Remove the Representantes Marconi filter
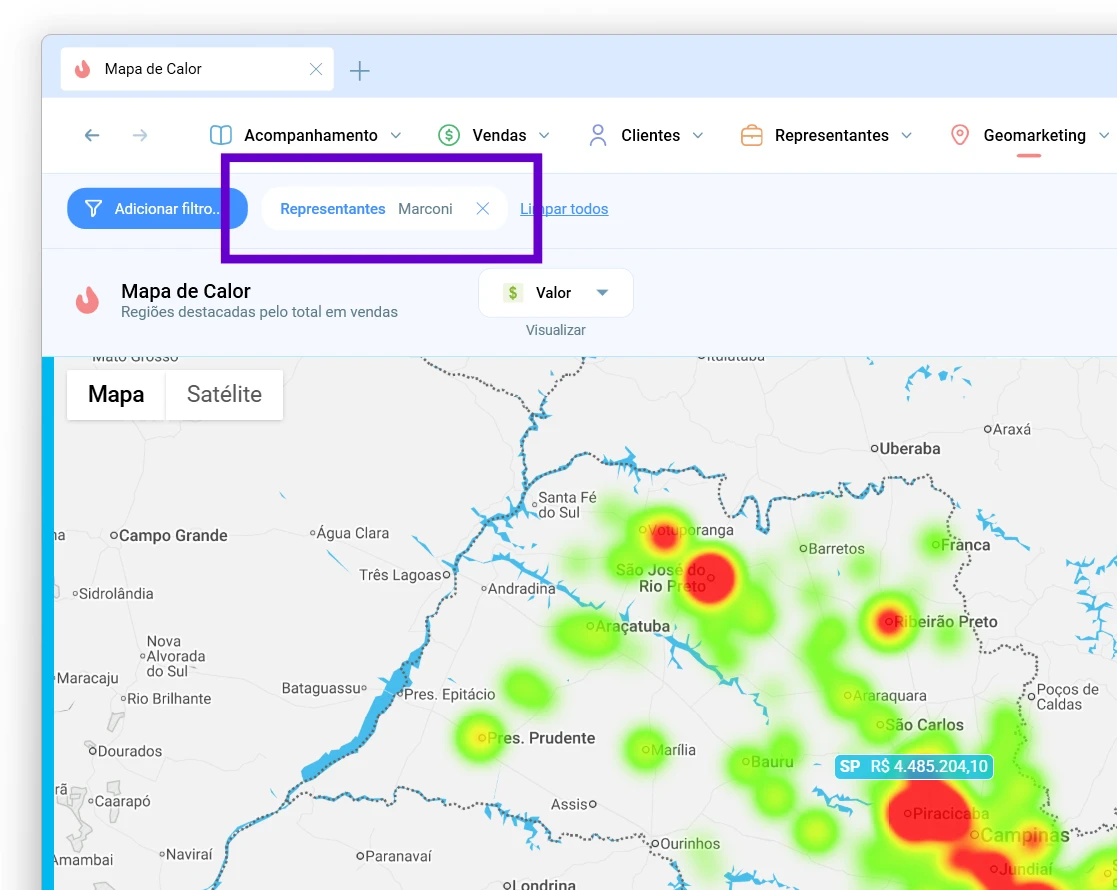This screenshot has height=890, width=1117. (482, 209)
